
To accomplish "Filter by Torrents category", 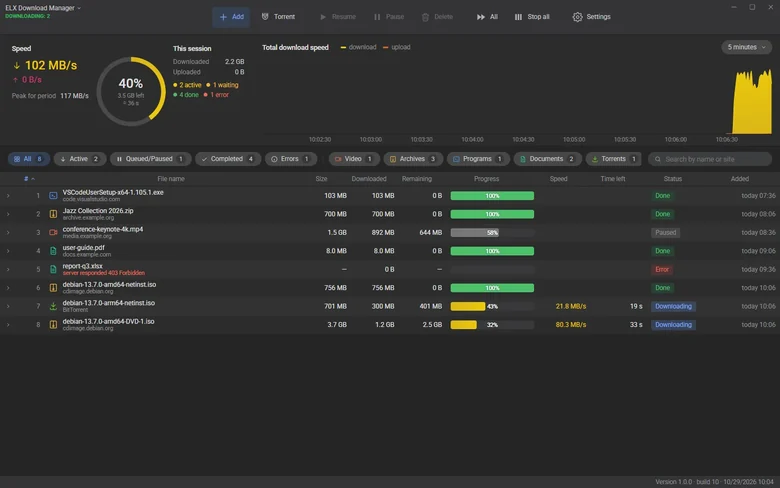I will [613, 159].
